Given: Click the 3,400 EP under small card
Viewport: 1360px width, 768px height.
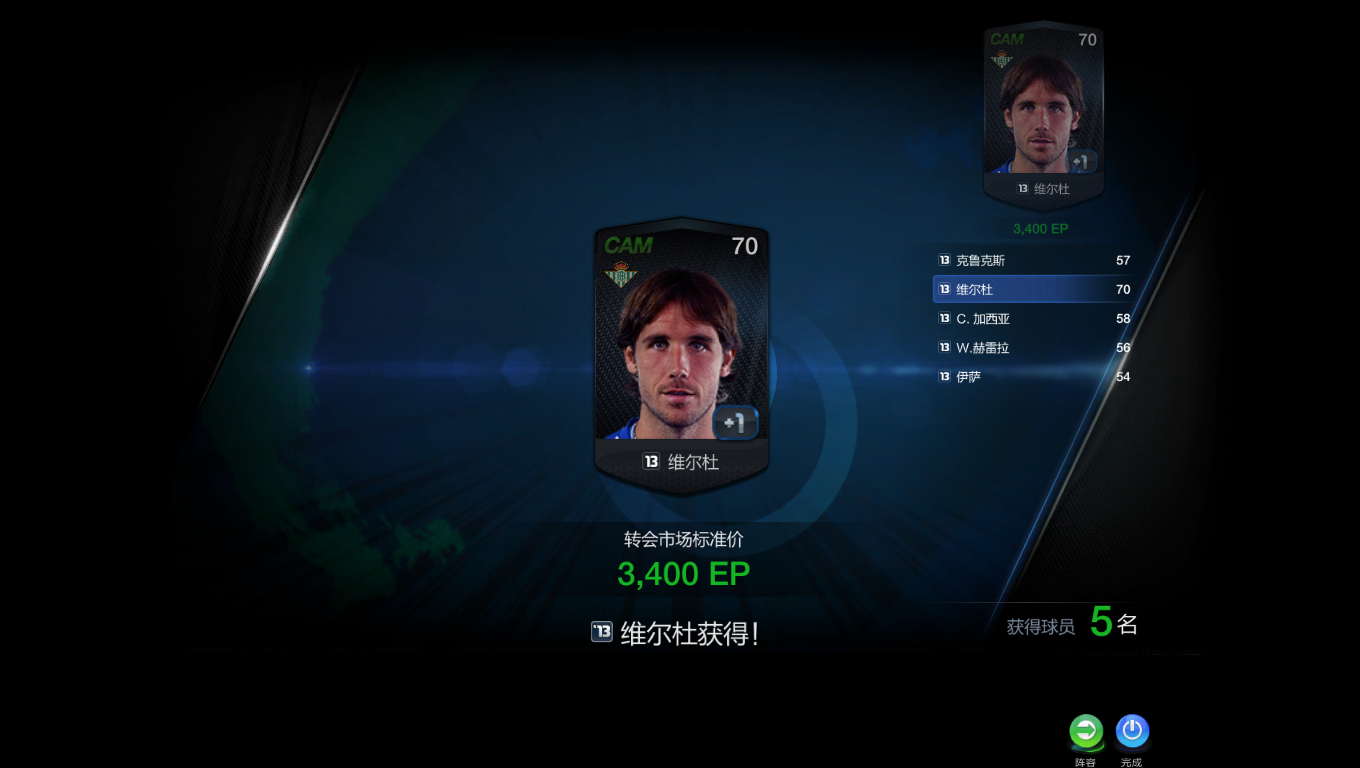Looking at the screenshot, I should point(1041,228).
